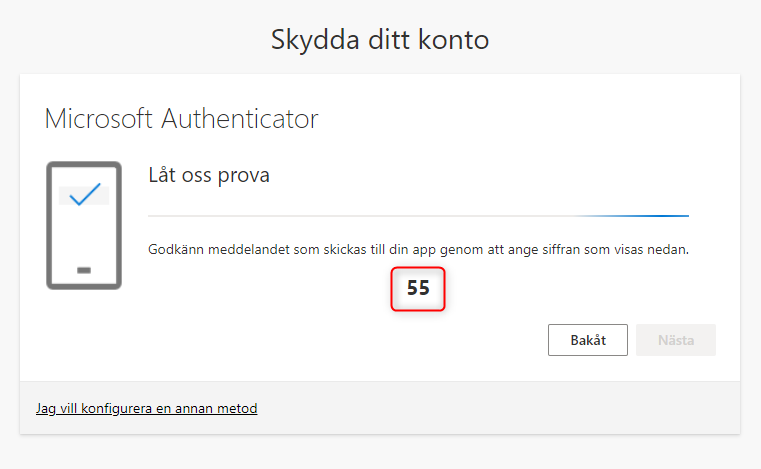
Task: Click the verification number 55
Action: 418,288
